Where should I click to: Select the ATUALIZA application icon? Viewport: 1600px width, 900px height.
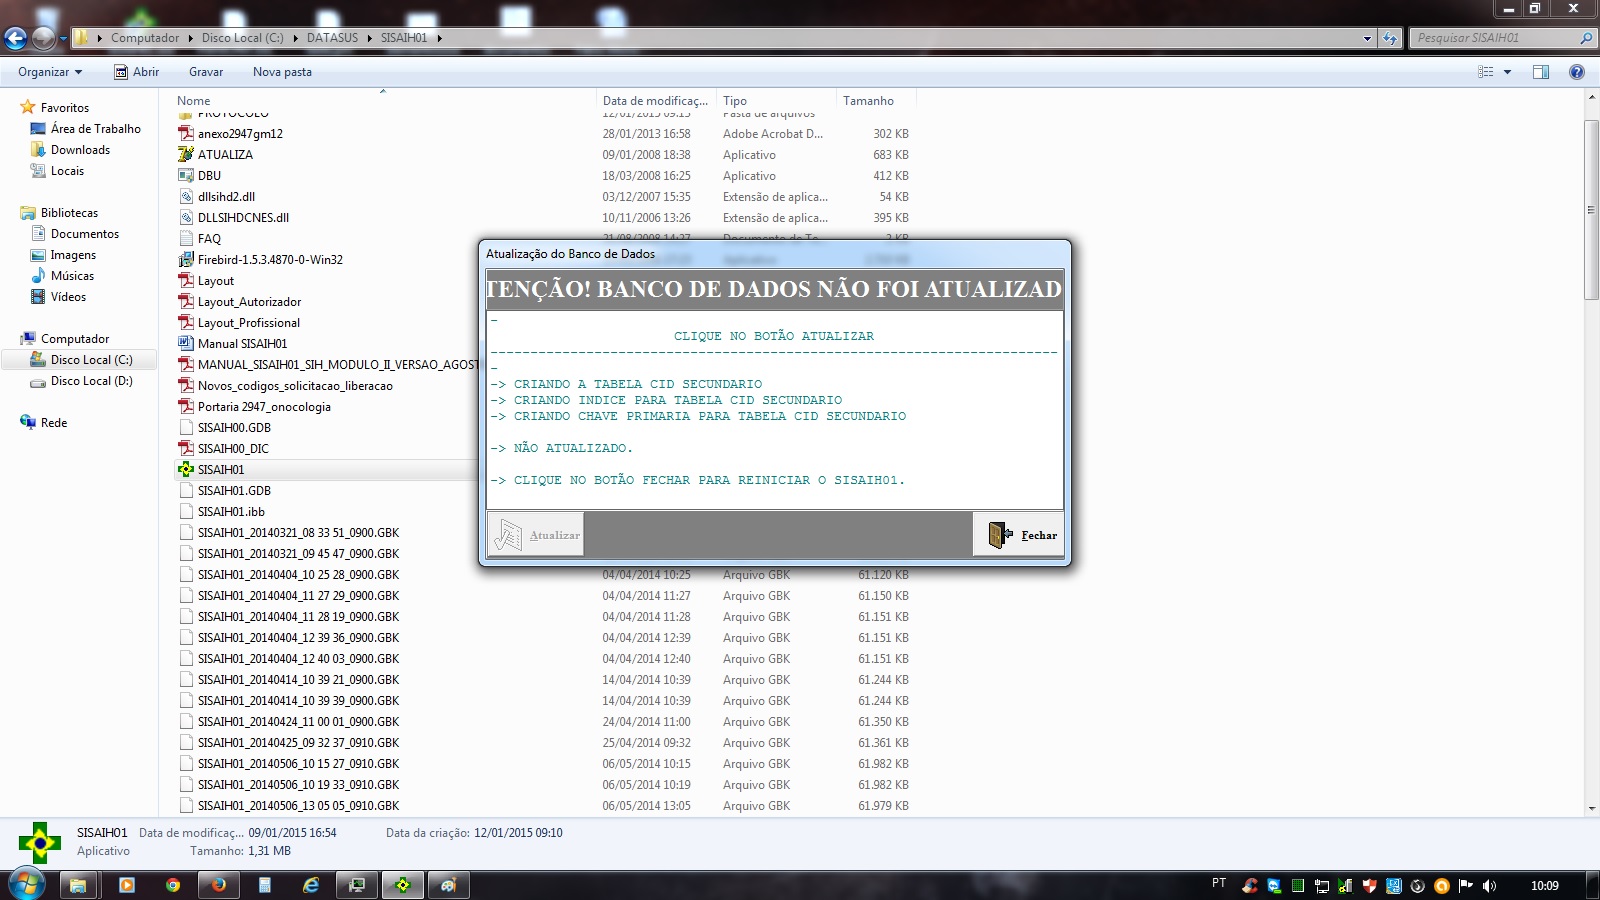click(186, 154)
